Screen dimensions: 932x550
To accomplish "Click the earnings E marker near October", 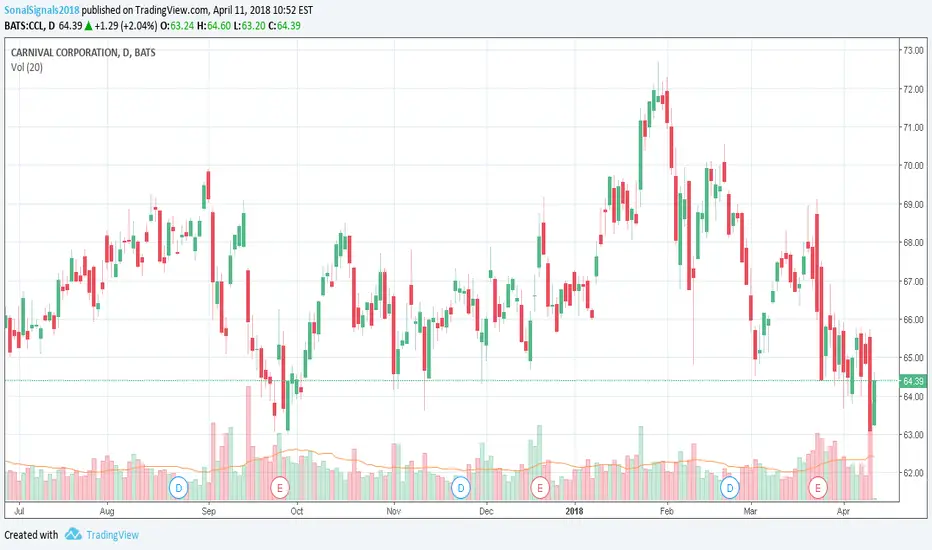I will pos(279,488).
